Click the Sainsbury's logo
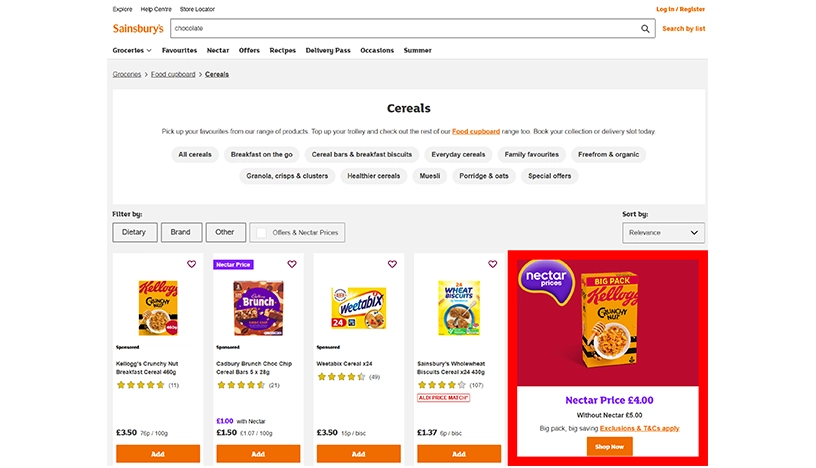 138,29
